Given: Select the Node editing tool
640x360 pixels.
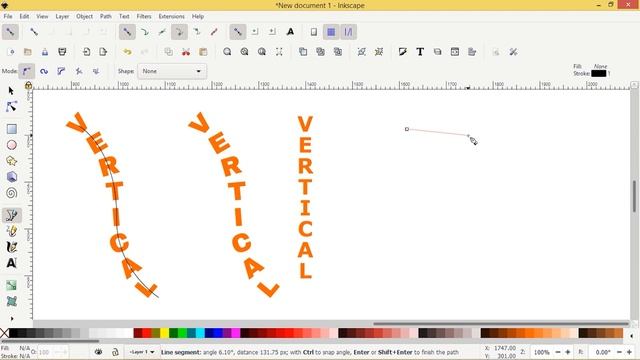Looking at the screenshot, I should point(11,107).
